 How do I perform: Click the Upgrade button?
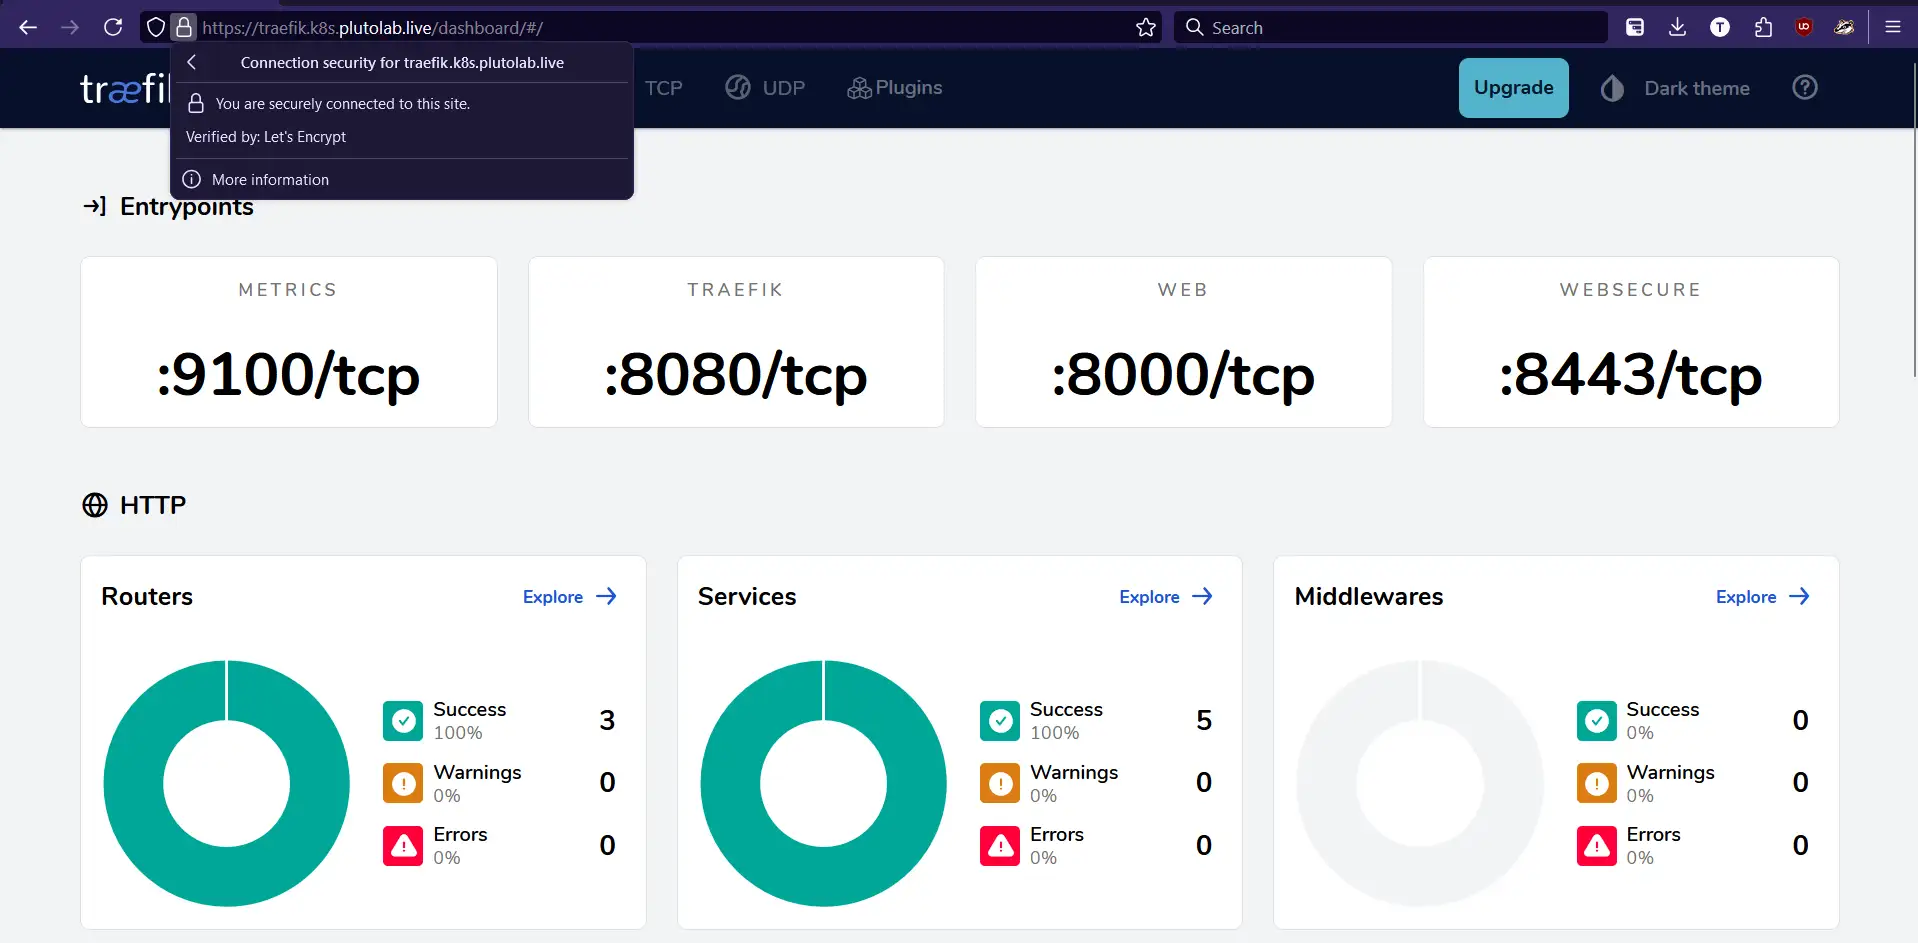tap(1513, 88)
